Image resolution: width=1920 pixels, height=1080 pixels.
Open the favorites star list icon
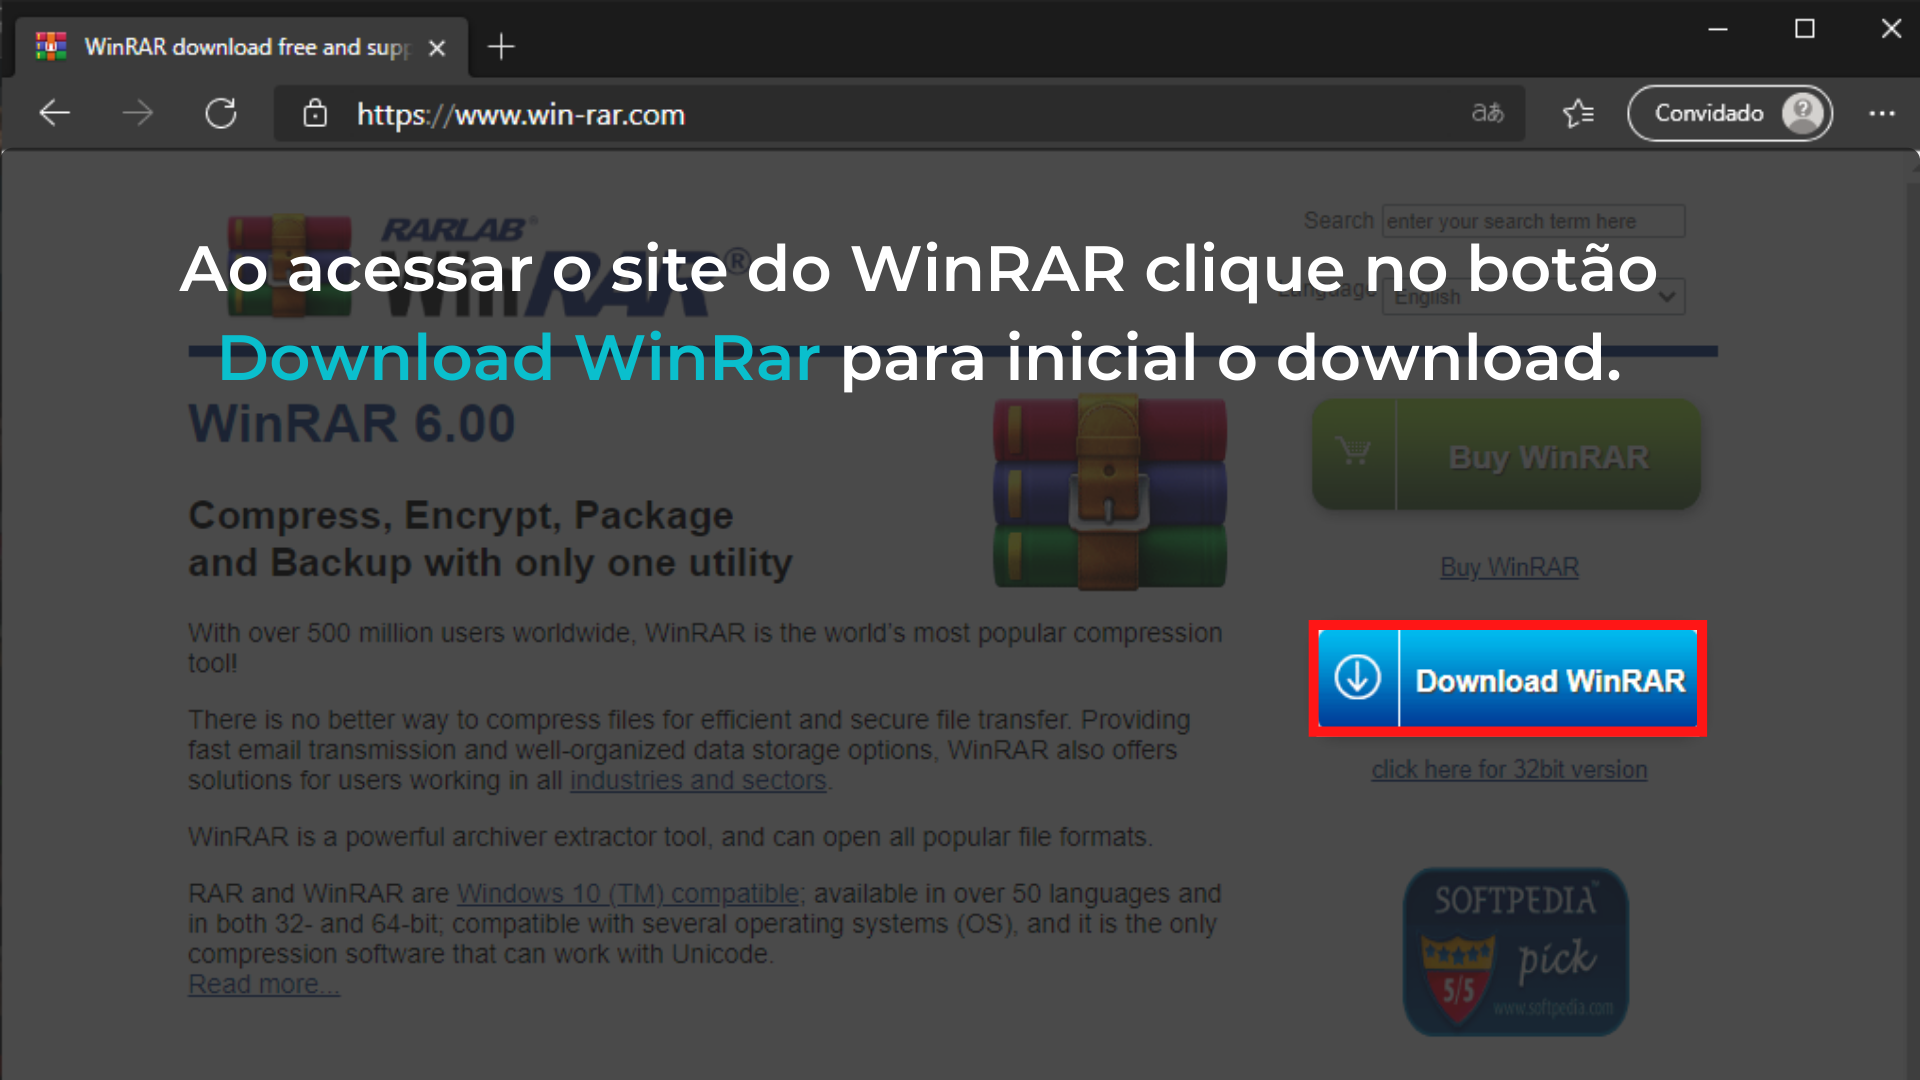click(x=1578, y=113)
